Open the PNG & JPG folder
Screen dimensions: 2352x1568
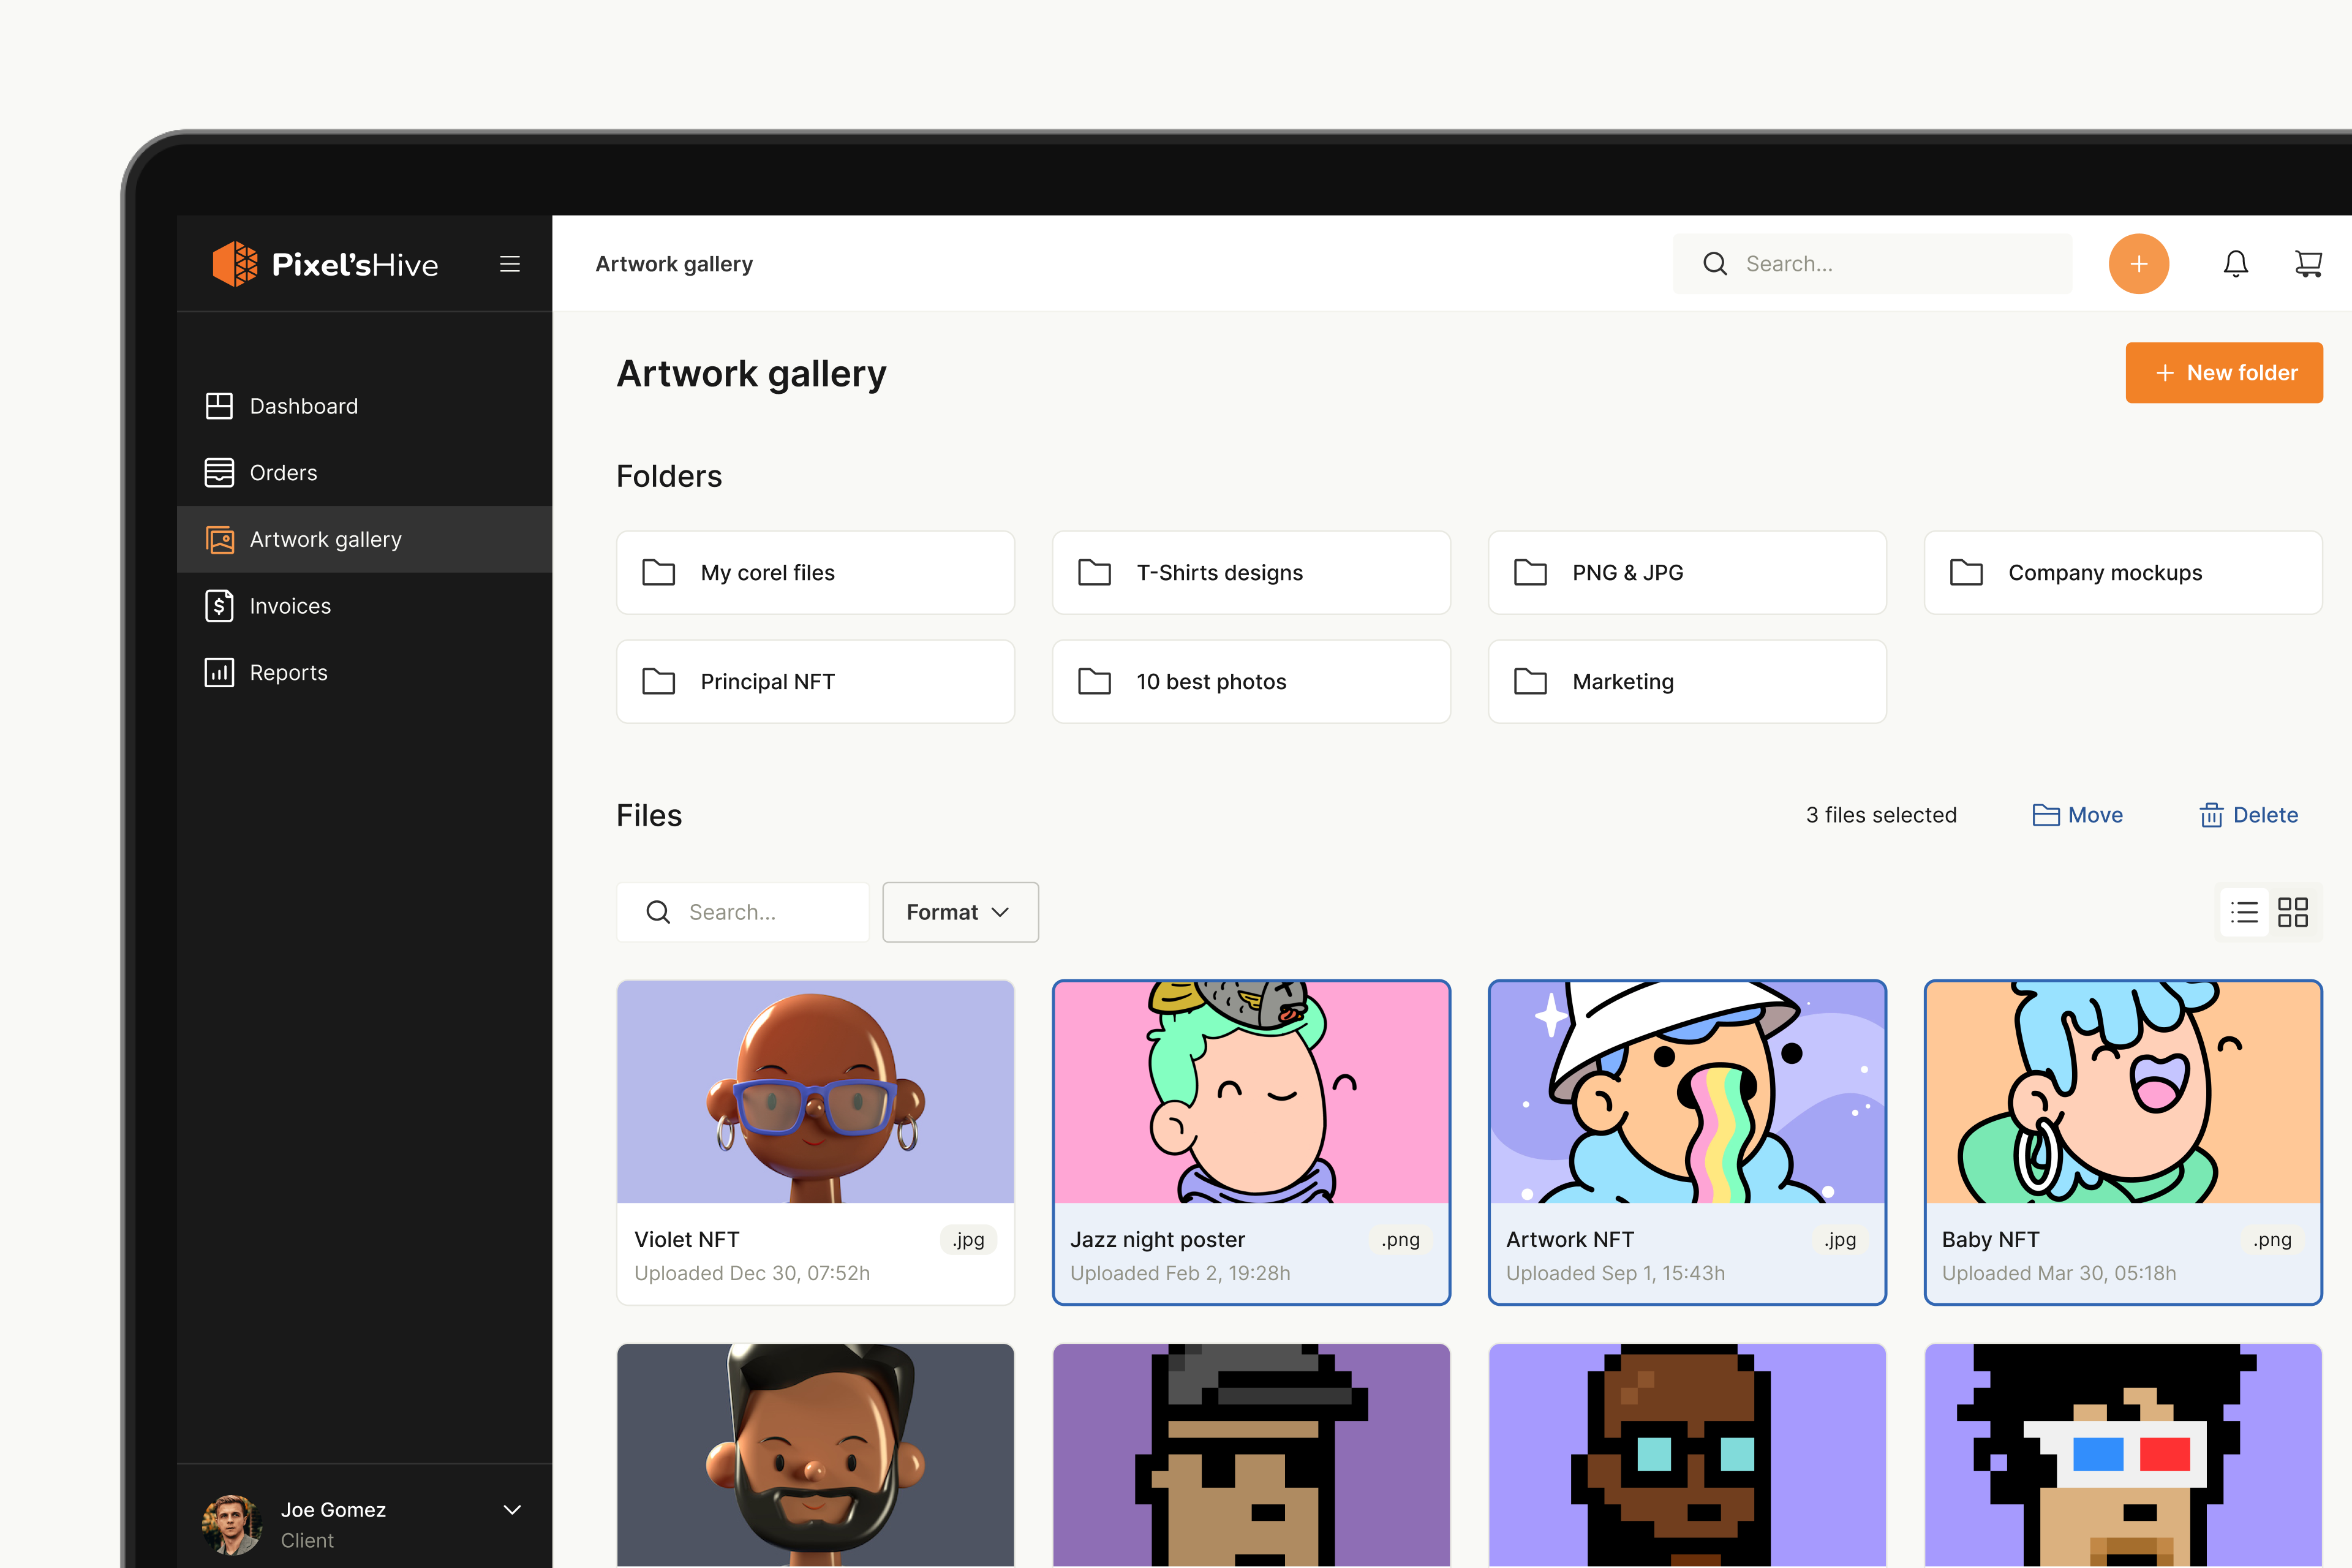tap(1687, 573)
